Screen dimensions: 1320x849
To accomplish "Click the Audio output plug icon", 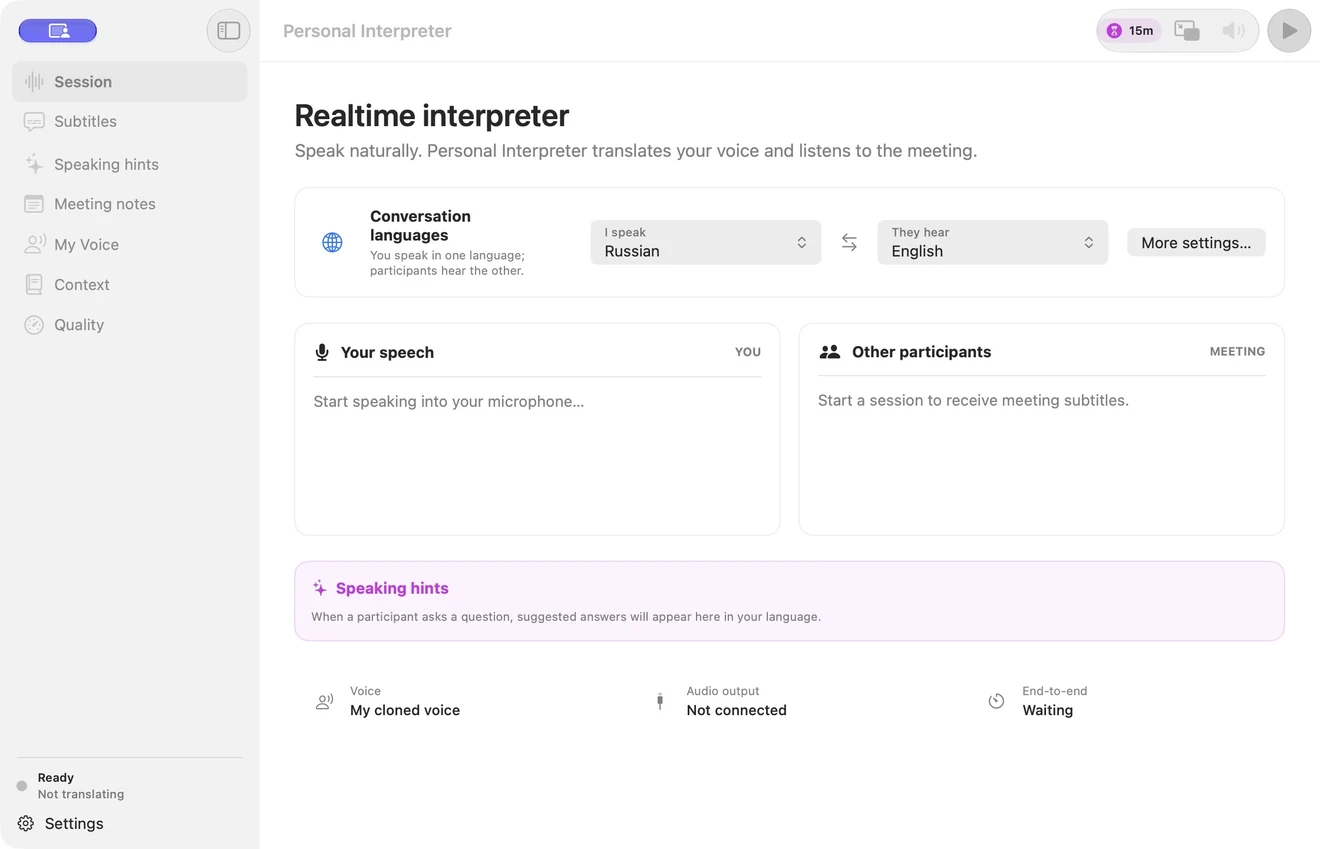I will point(660,701).
